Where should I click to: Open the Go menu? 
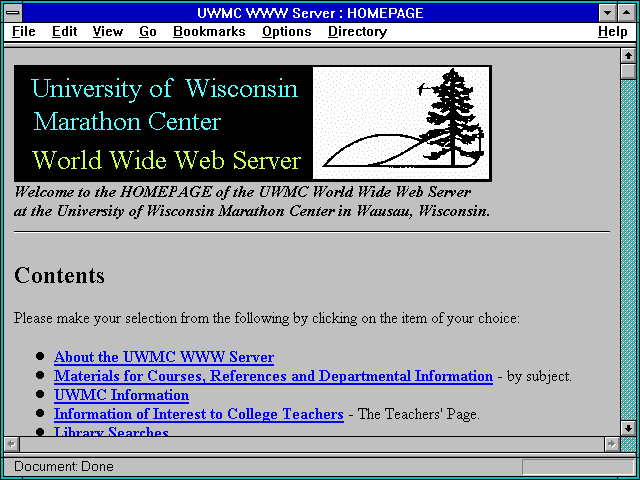coord(147,31)
